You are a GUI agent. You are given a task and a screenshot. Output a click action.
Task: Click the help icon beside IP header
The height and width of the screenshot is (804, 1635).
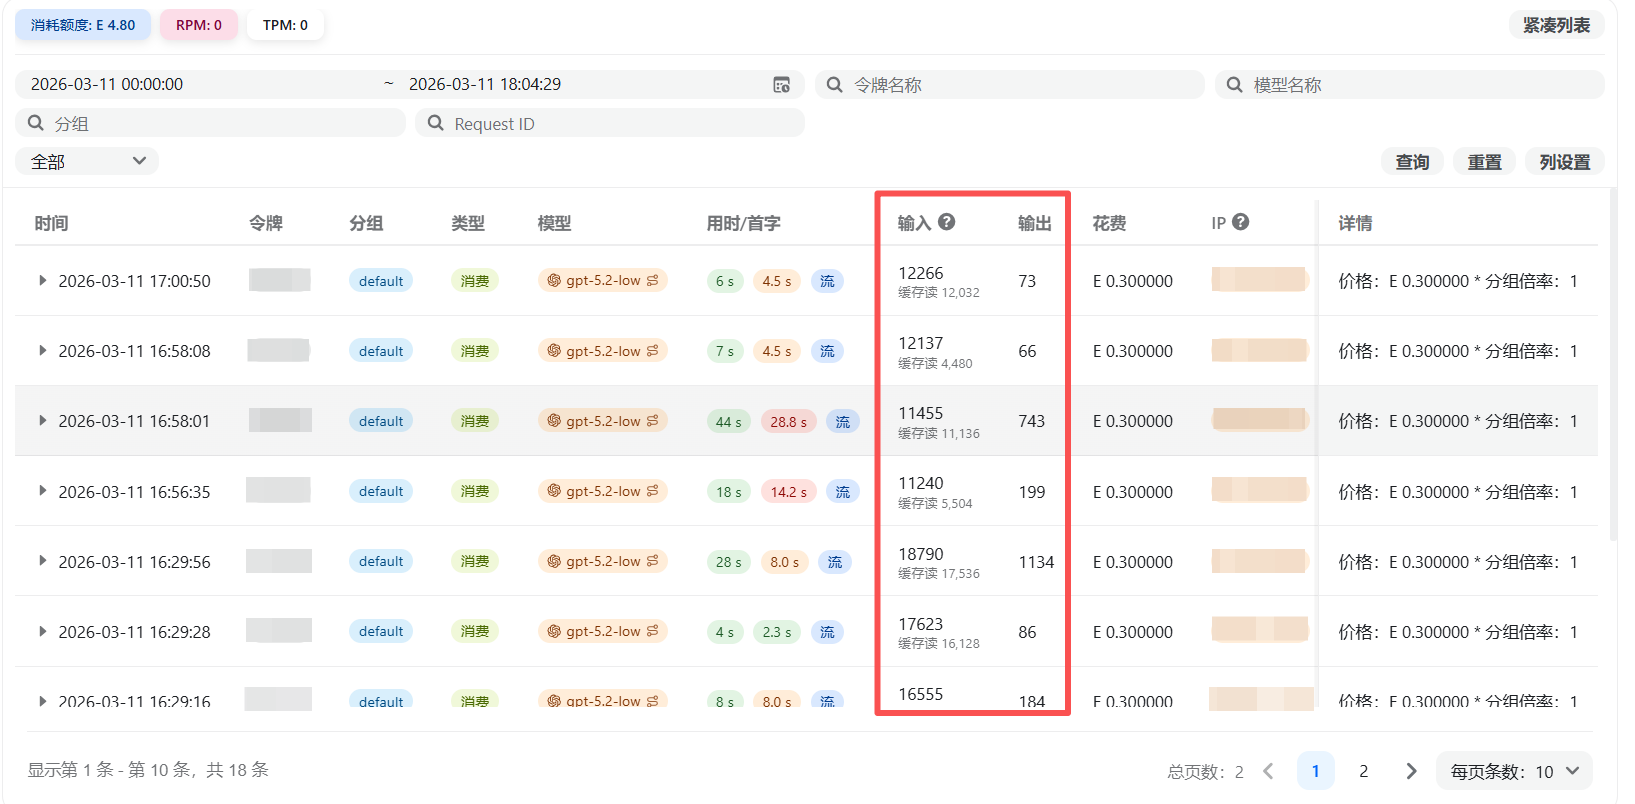[1240, 222]
